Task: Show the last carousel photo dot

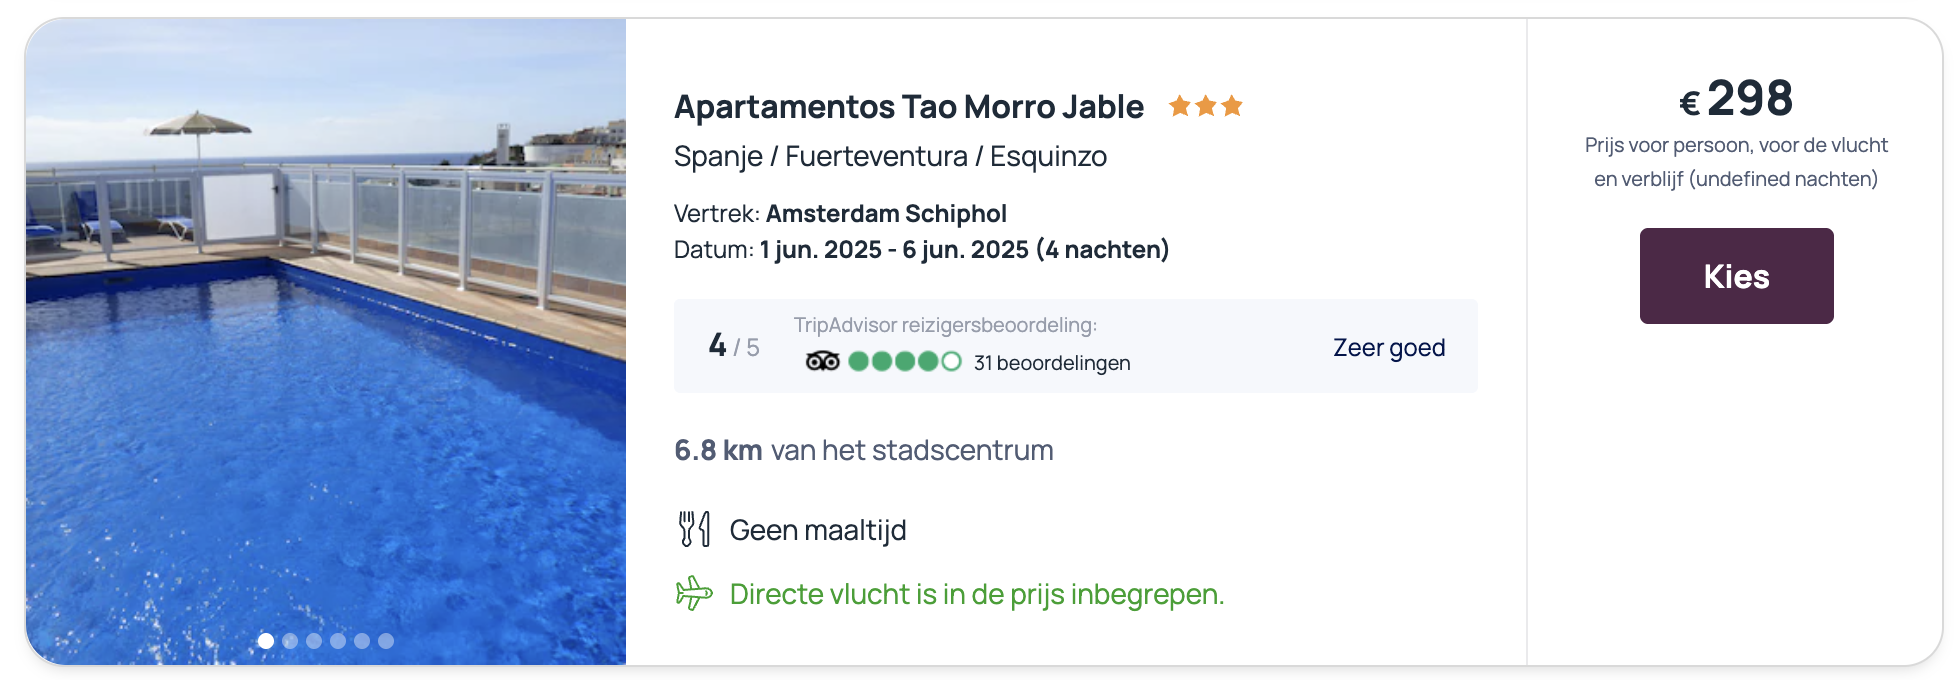Action: [386, 641]
